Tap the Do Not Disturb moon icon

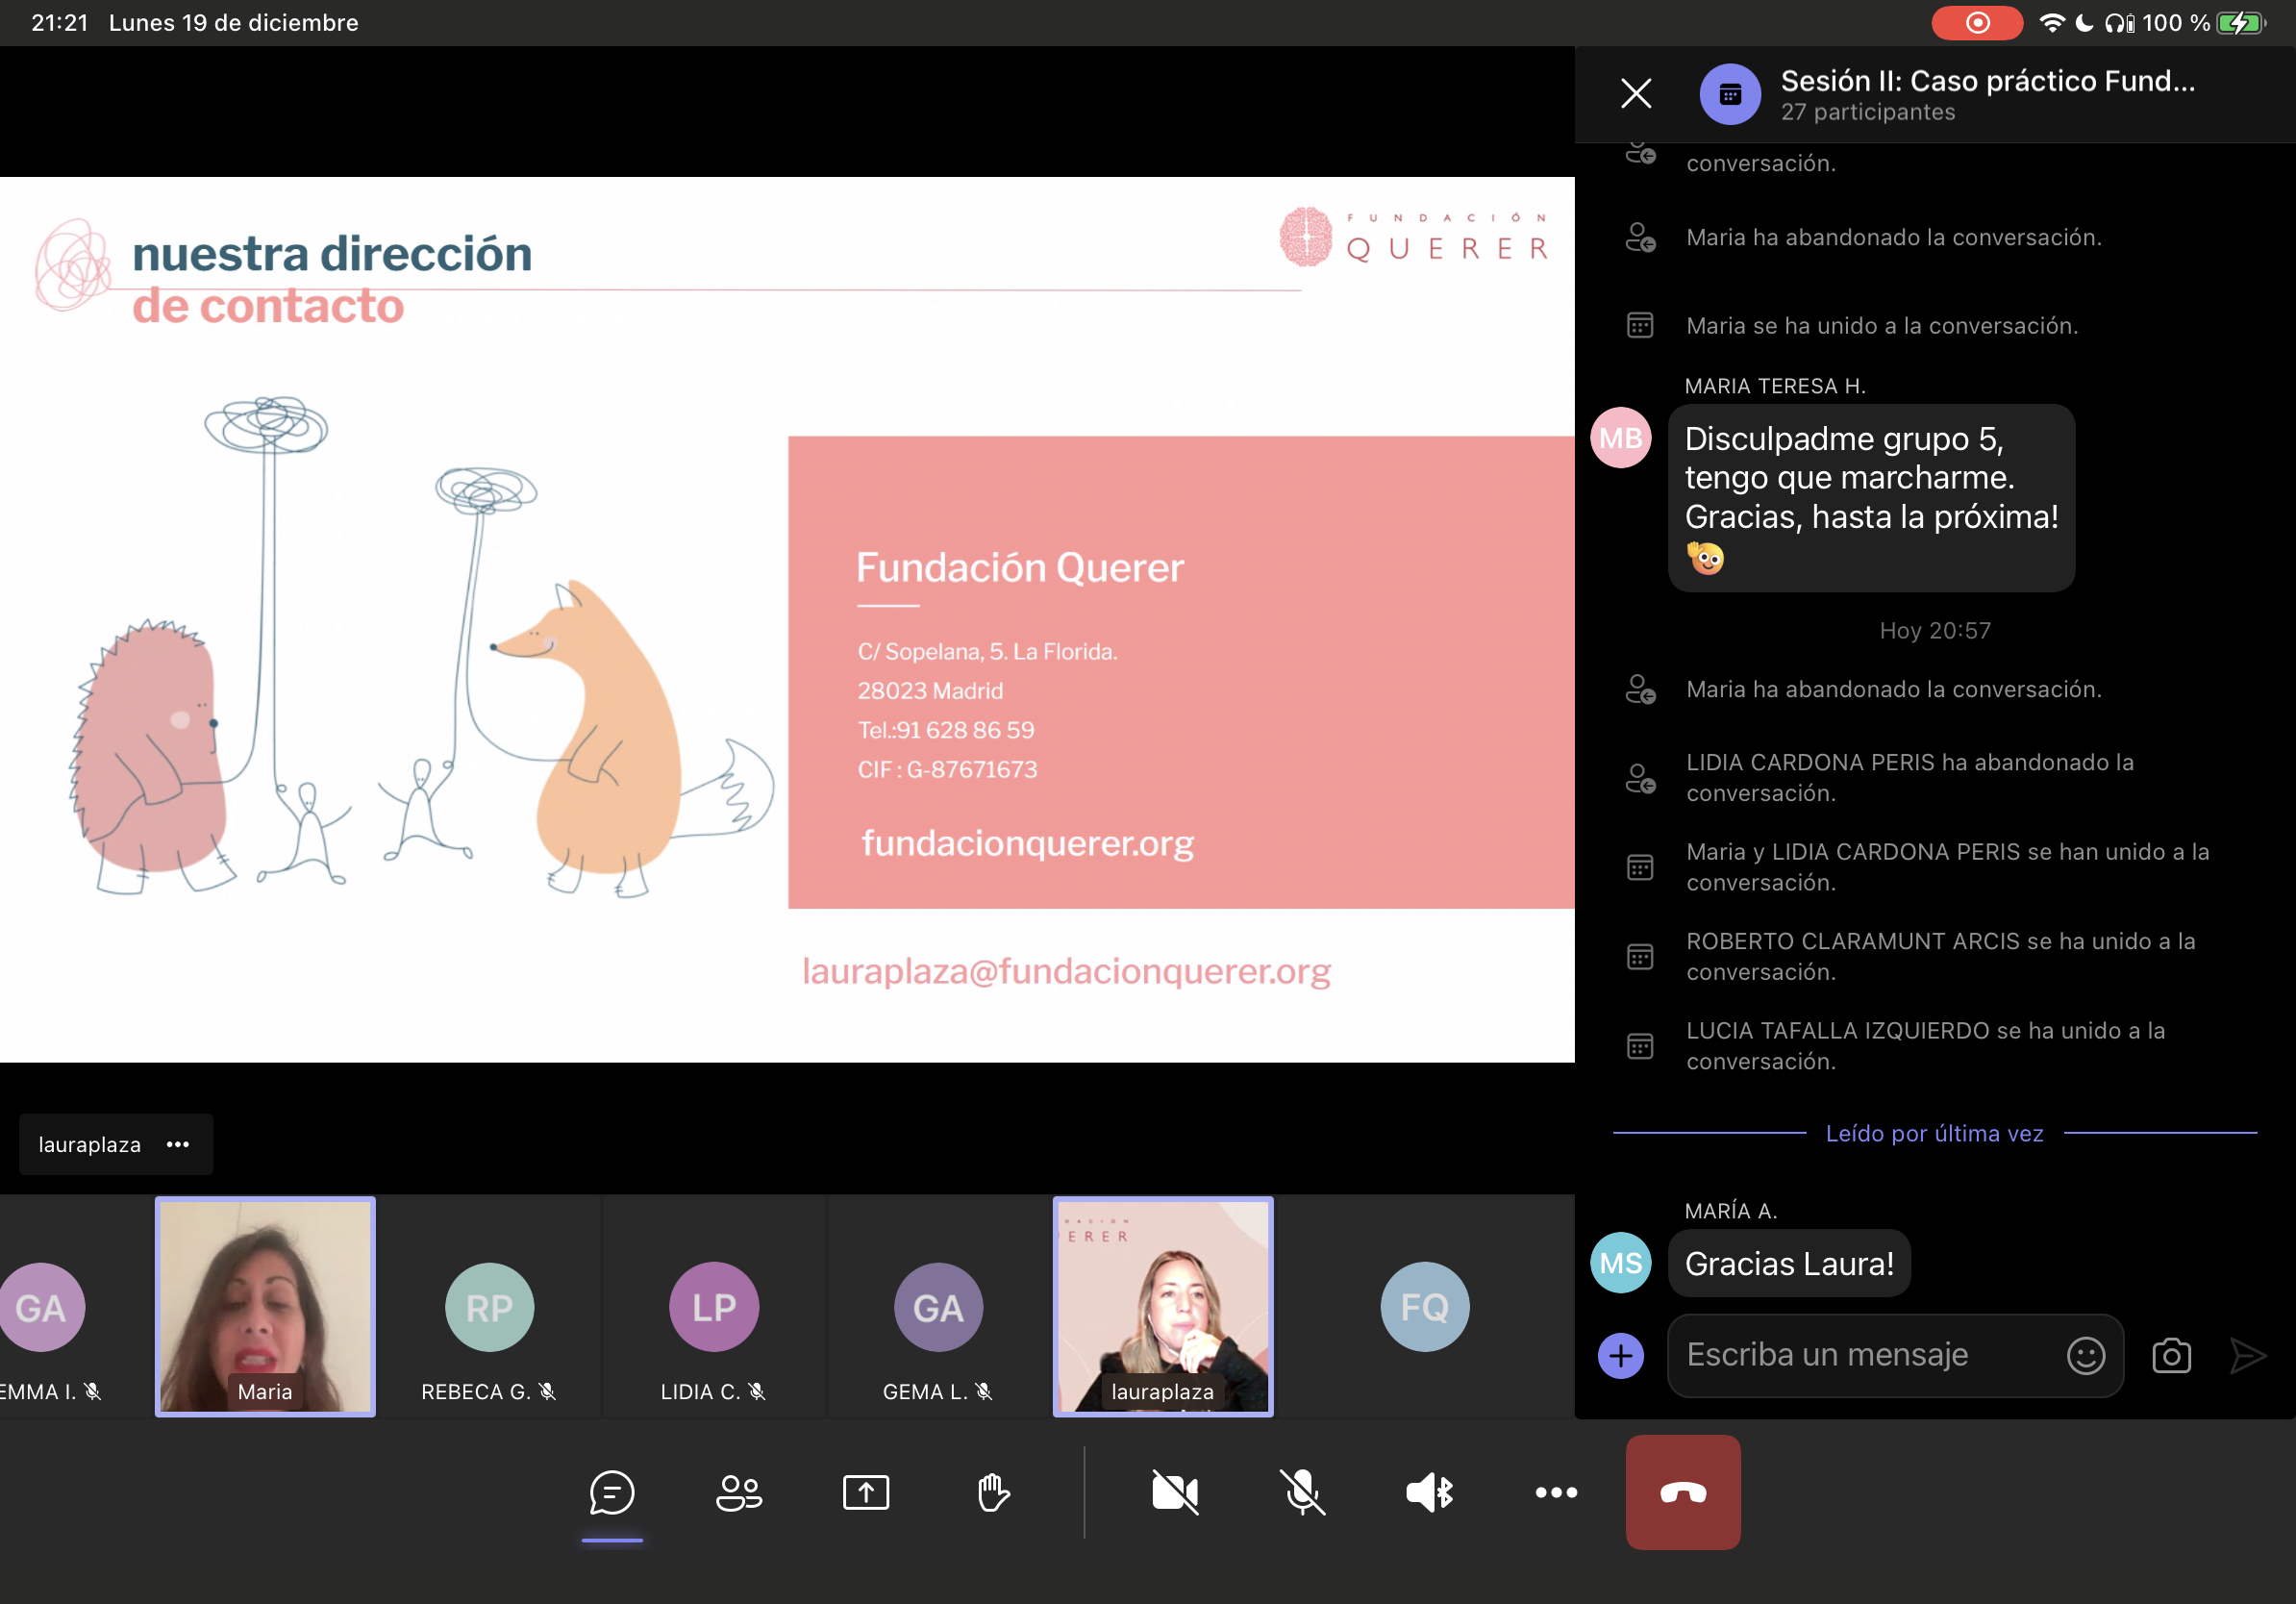click(2084, 23)
